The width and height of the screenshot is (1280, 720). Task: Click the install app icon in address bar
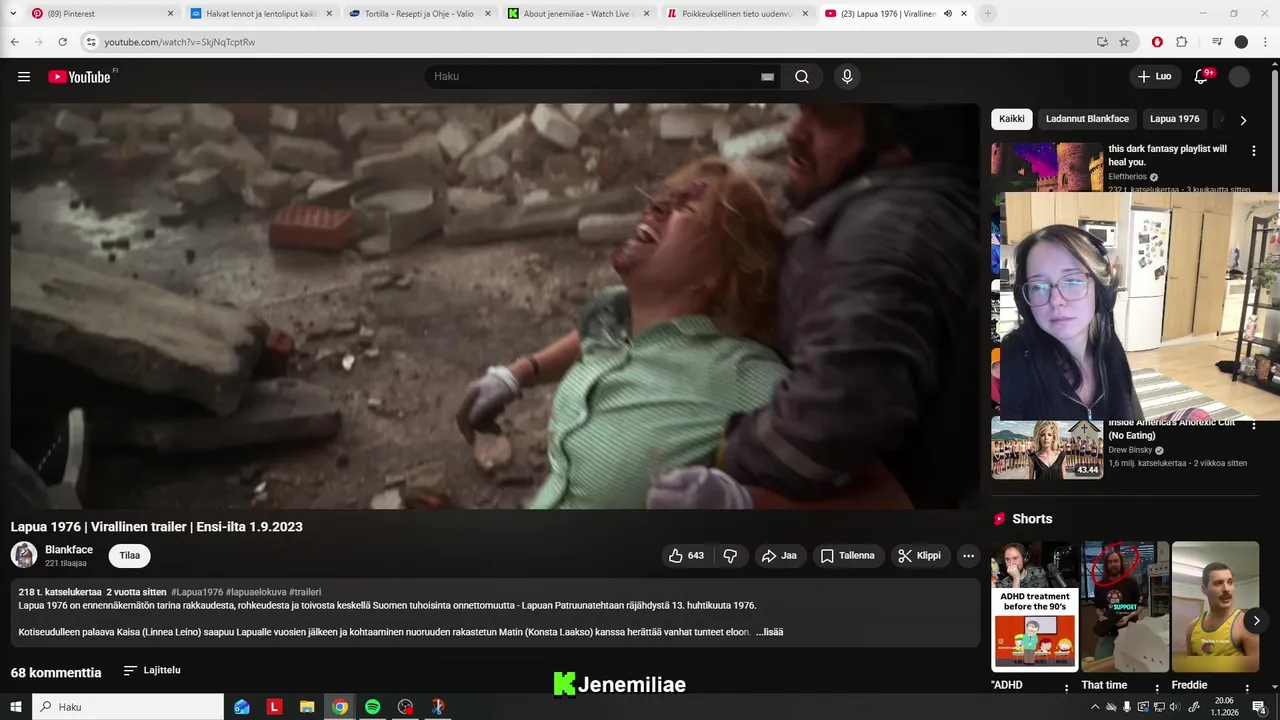pos(1102,42)
